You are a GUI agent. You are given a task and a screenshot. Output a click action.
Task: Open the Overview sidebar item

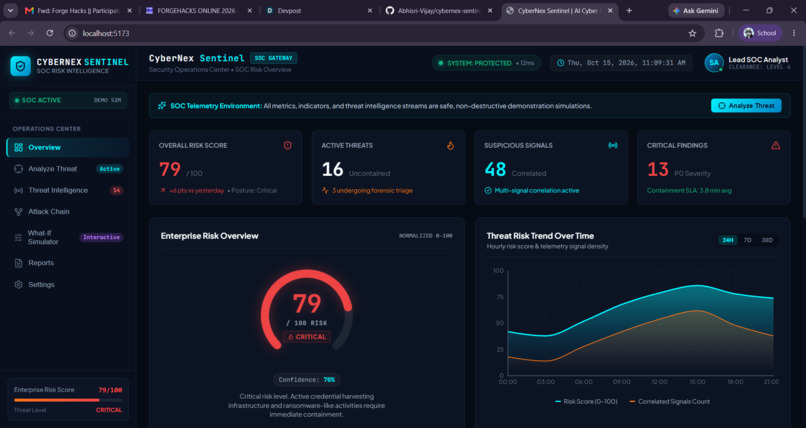point(68,147)
